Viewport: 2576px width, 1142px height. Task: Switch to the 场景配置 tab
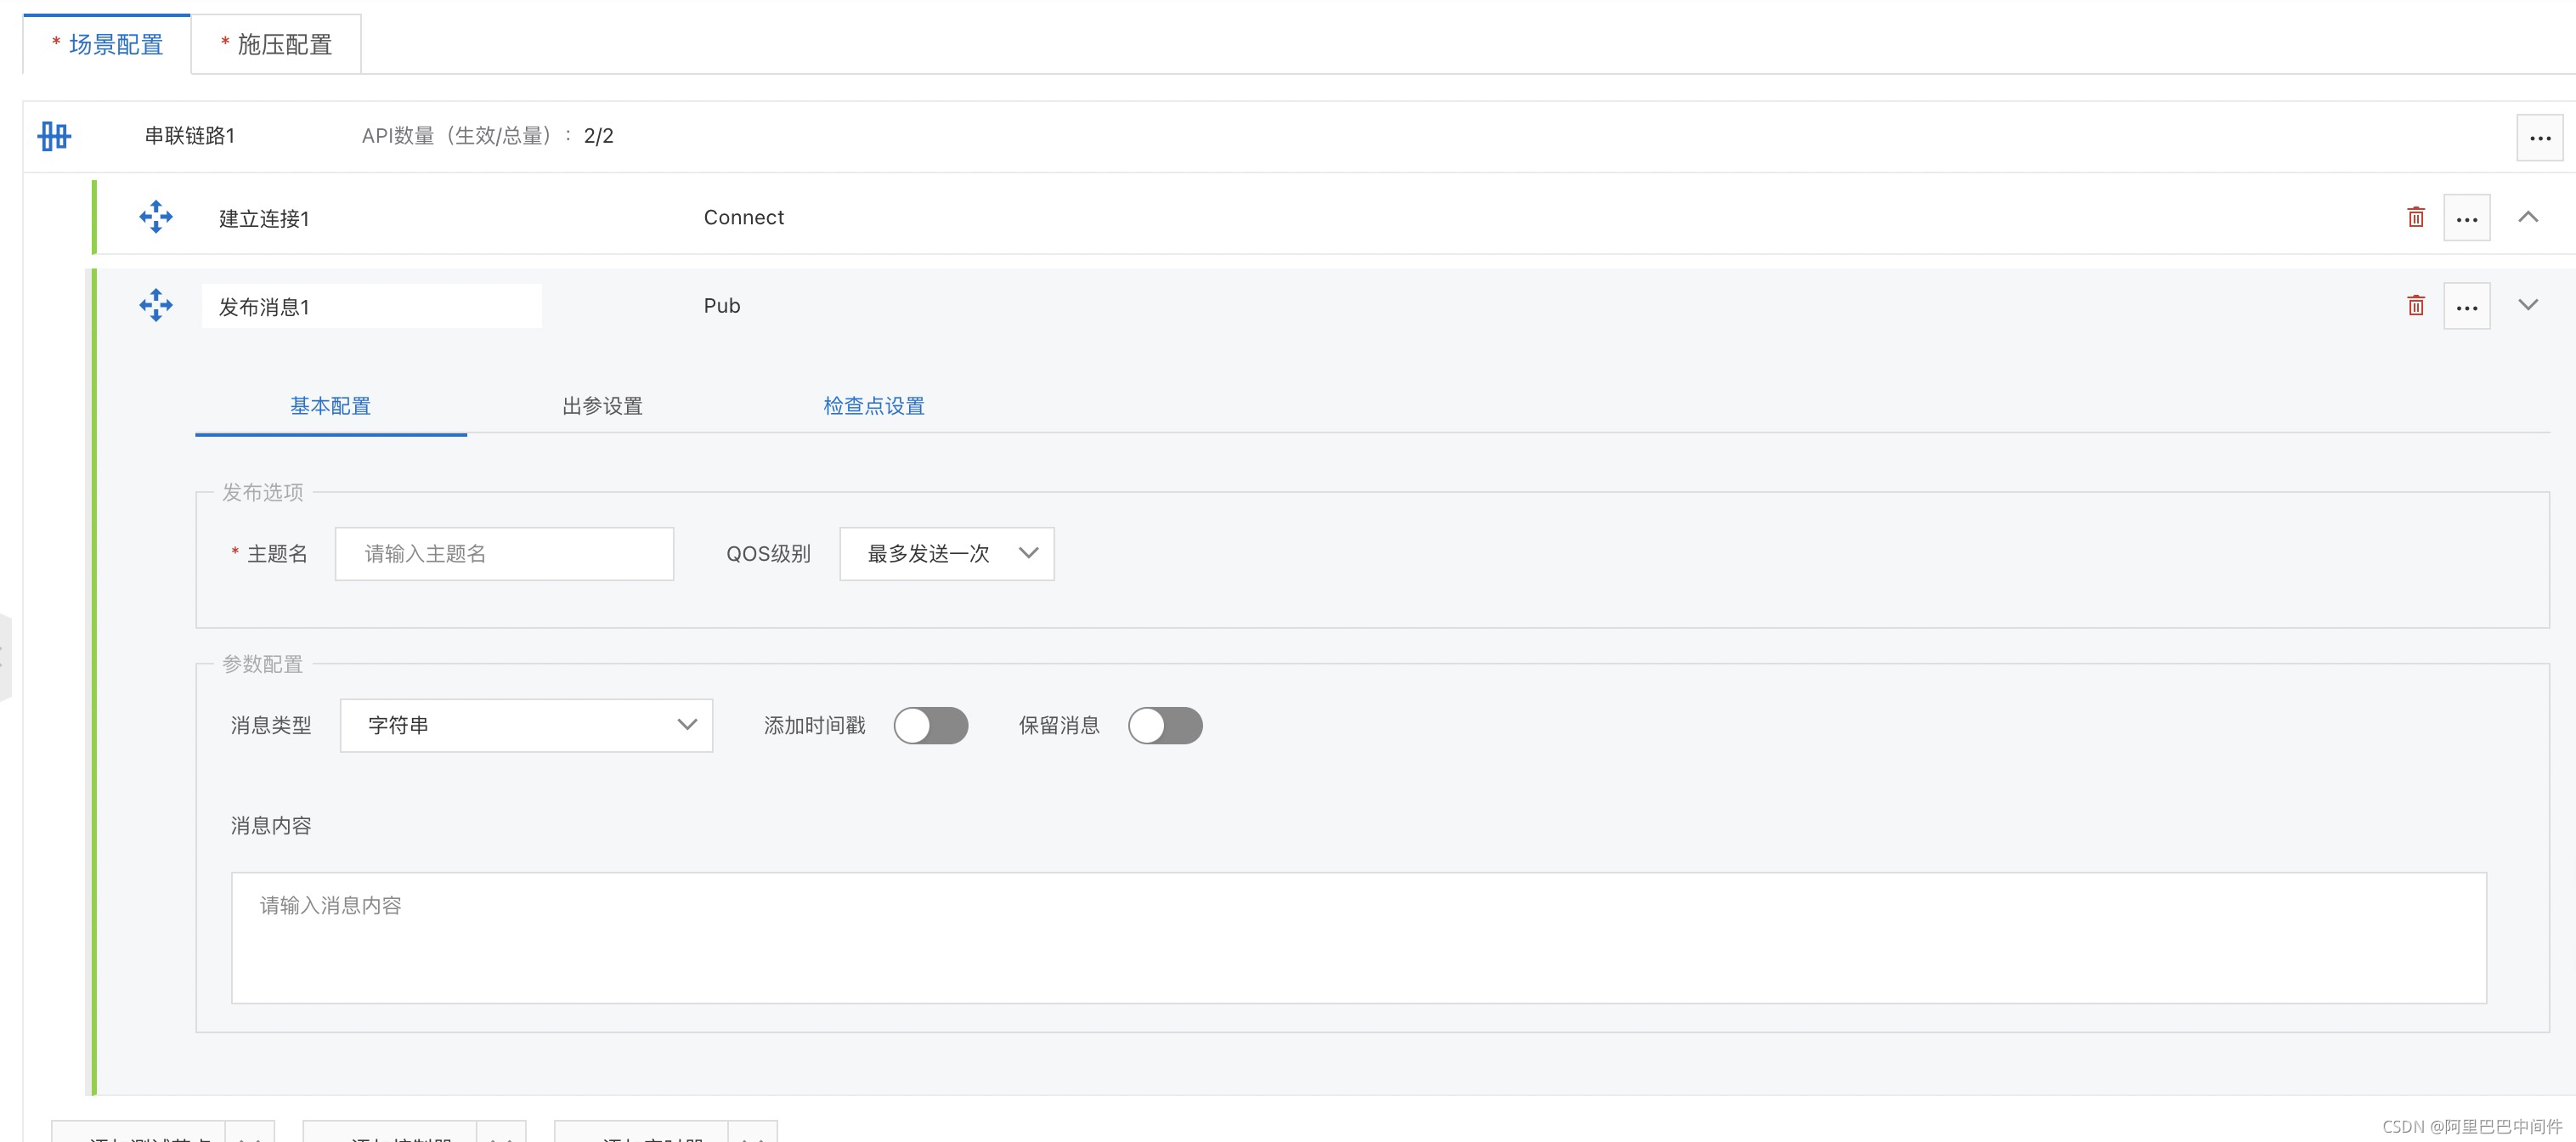click(x=107, y=44)
